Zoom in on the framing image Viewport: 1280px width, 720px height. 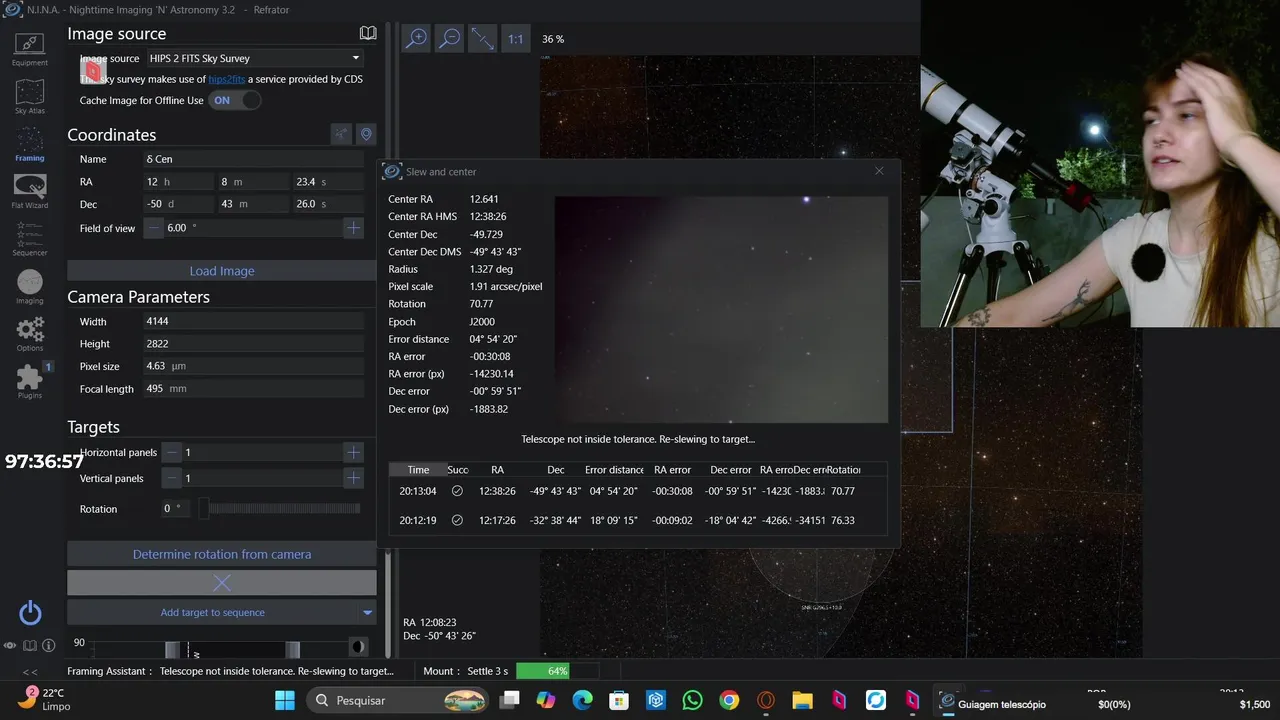416,38
